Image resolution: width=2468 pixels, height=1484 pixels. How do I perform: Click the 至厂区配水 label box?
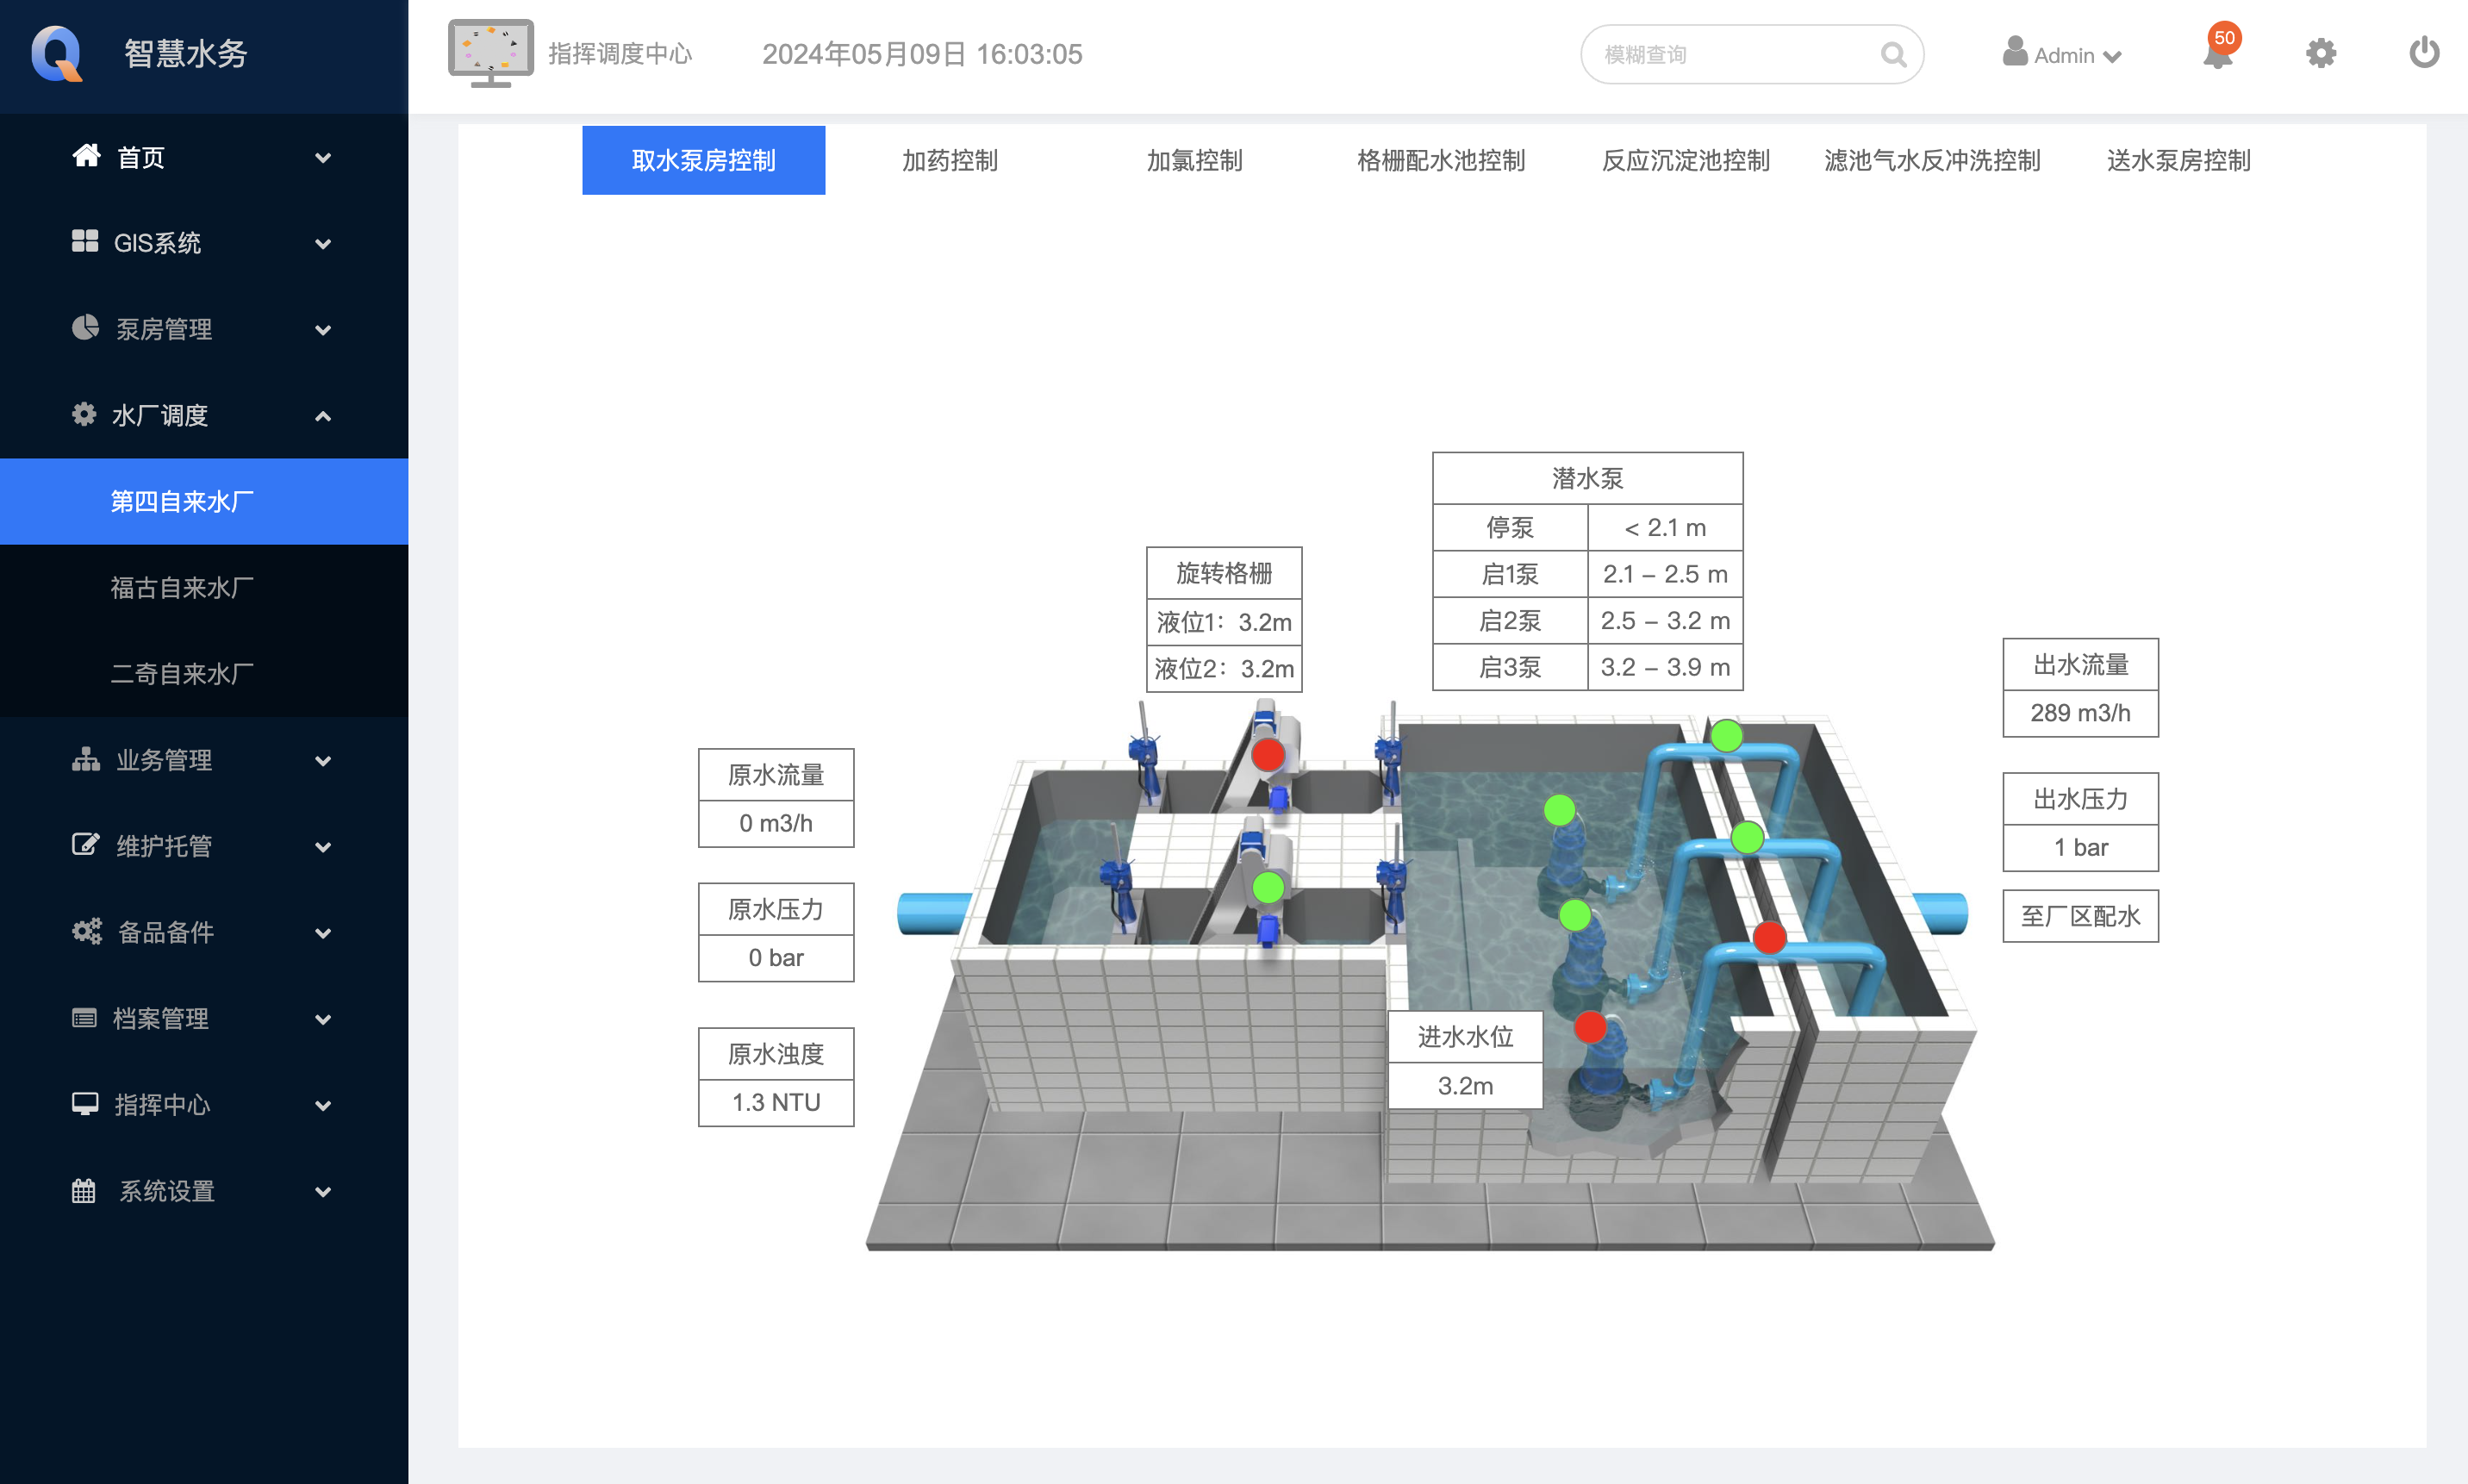click(x=2080, y=916)
